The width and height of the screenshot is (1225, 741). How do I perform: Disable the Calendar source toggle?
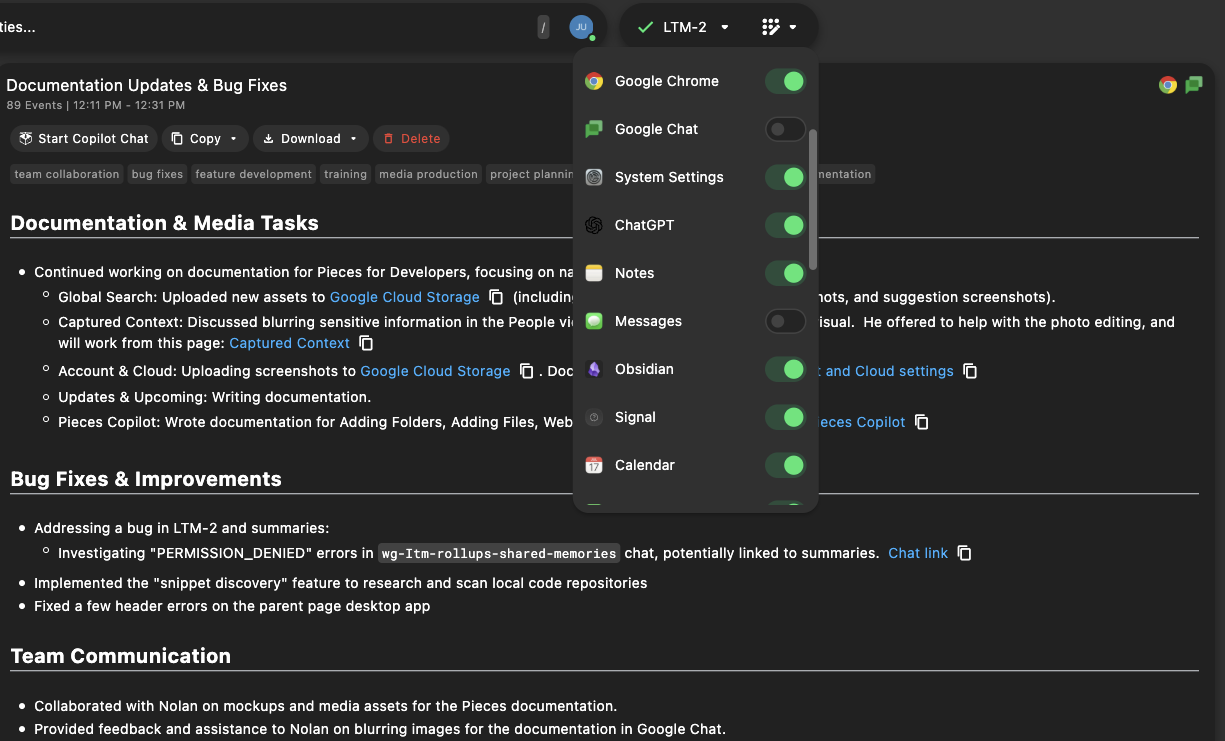(x=785, y=465)
